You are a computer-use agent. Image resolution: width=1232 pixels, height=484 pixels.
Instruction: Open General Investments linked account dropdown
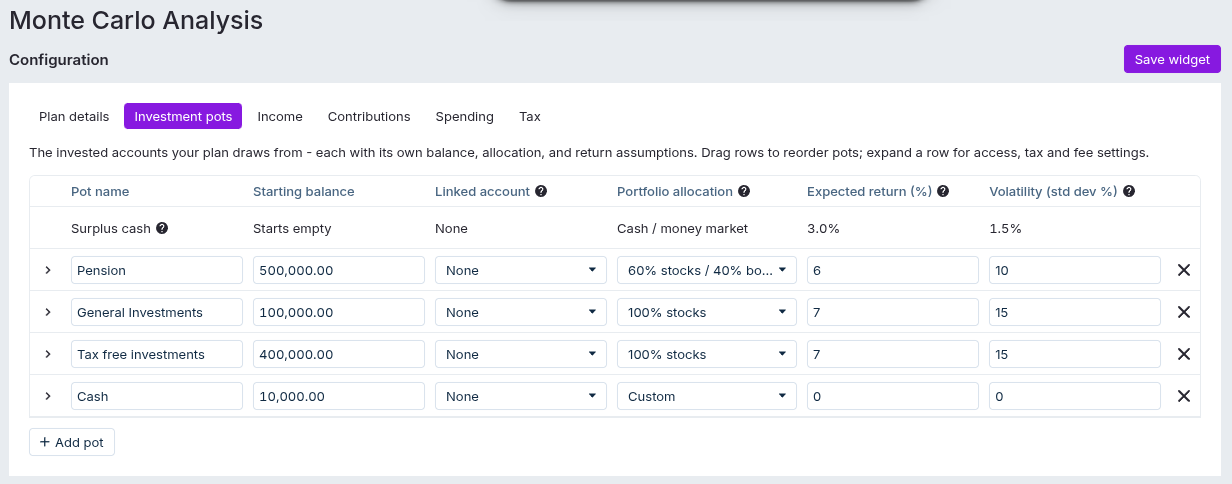click(x=521, y=312)
